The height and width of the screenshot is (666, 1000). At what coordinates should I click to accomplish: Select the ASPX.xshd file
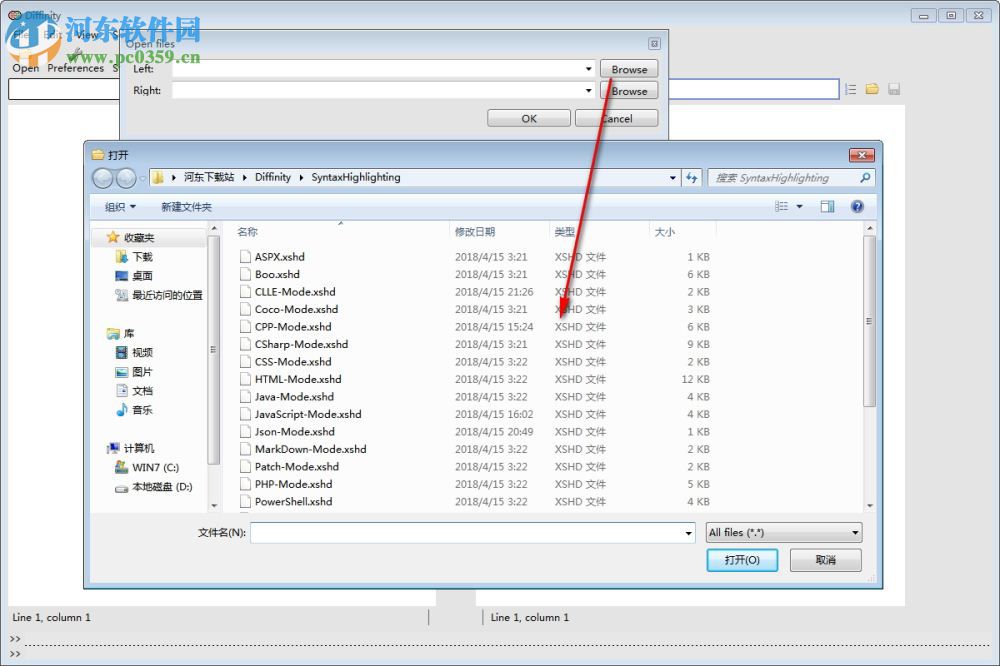click(272, 256)
